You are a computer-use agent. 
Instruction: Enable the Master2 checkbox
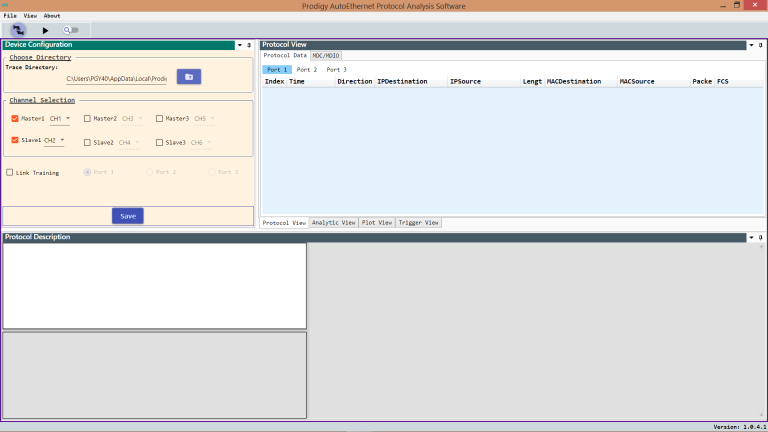point(87,119)
